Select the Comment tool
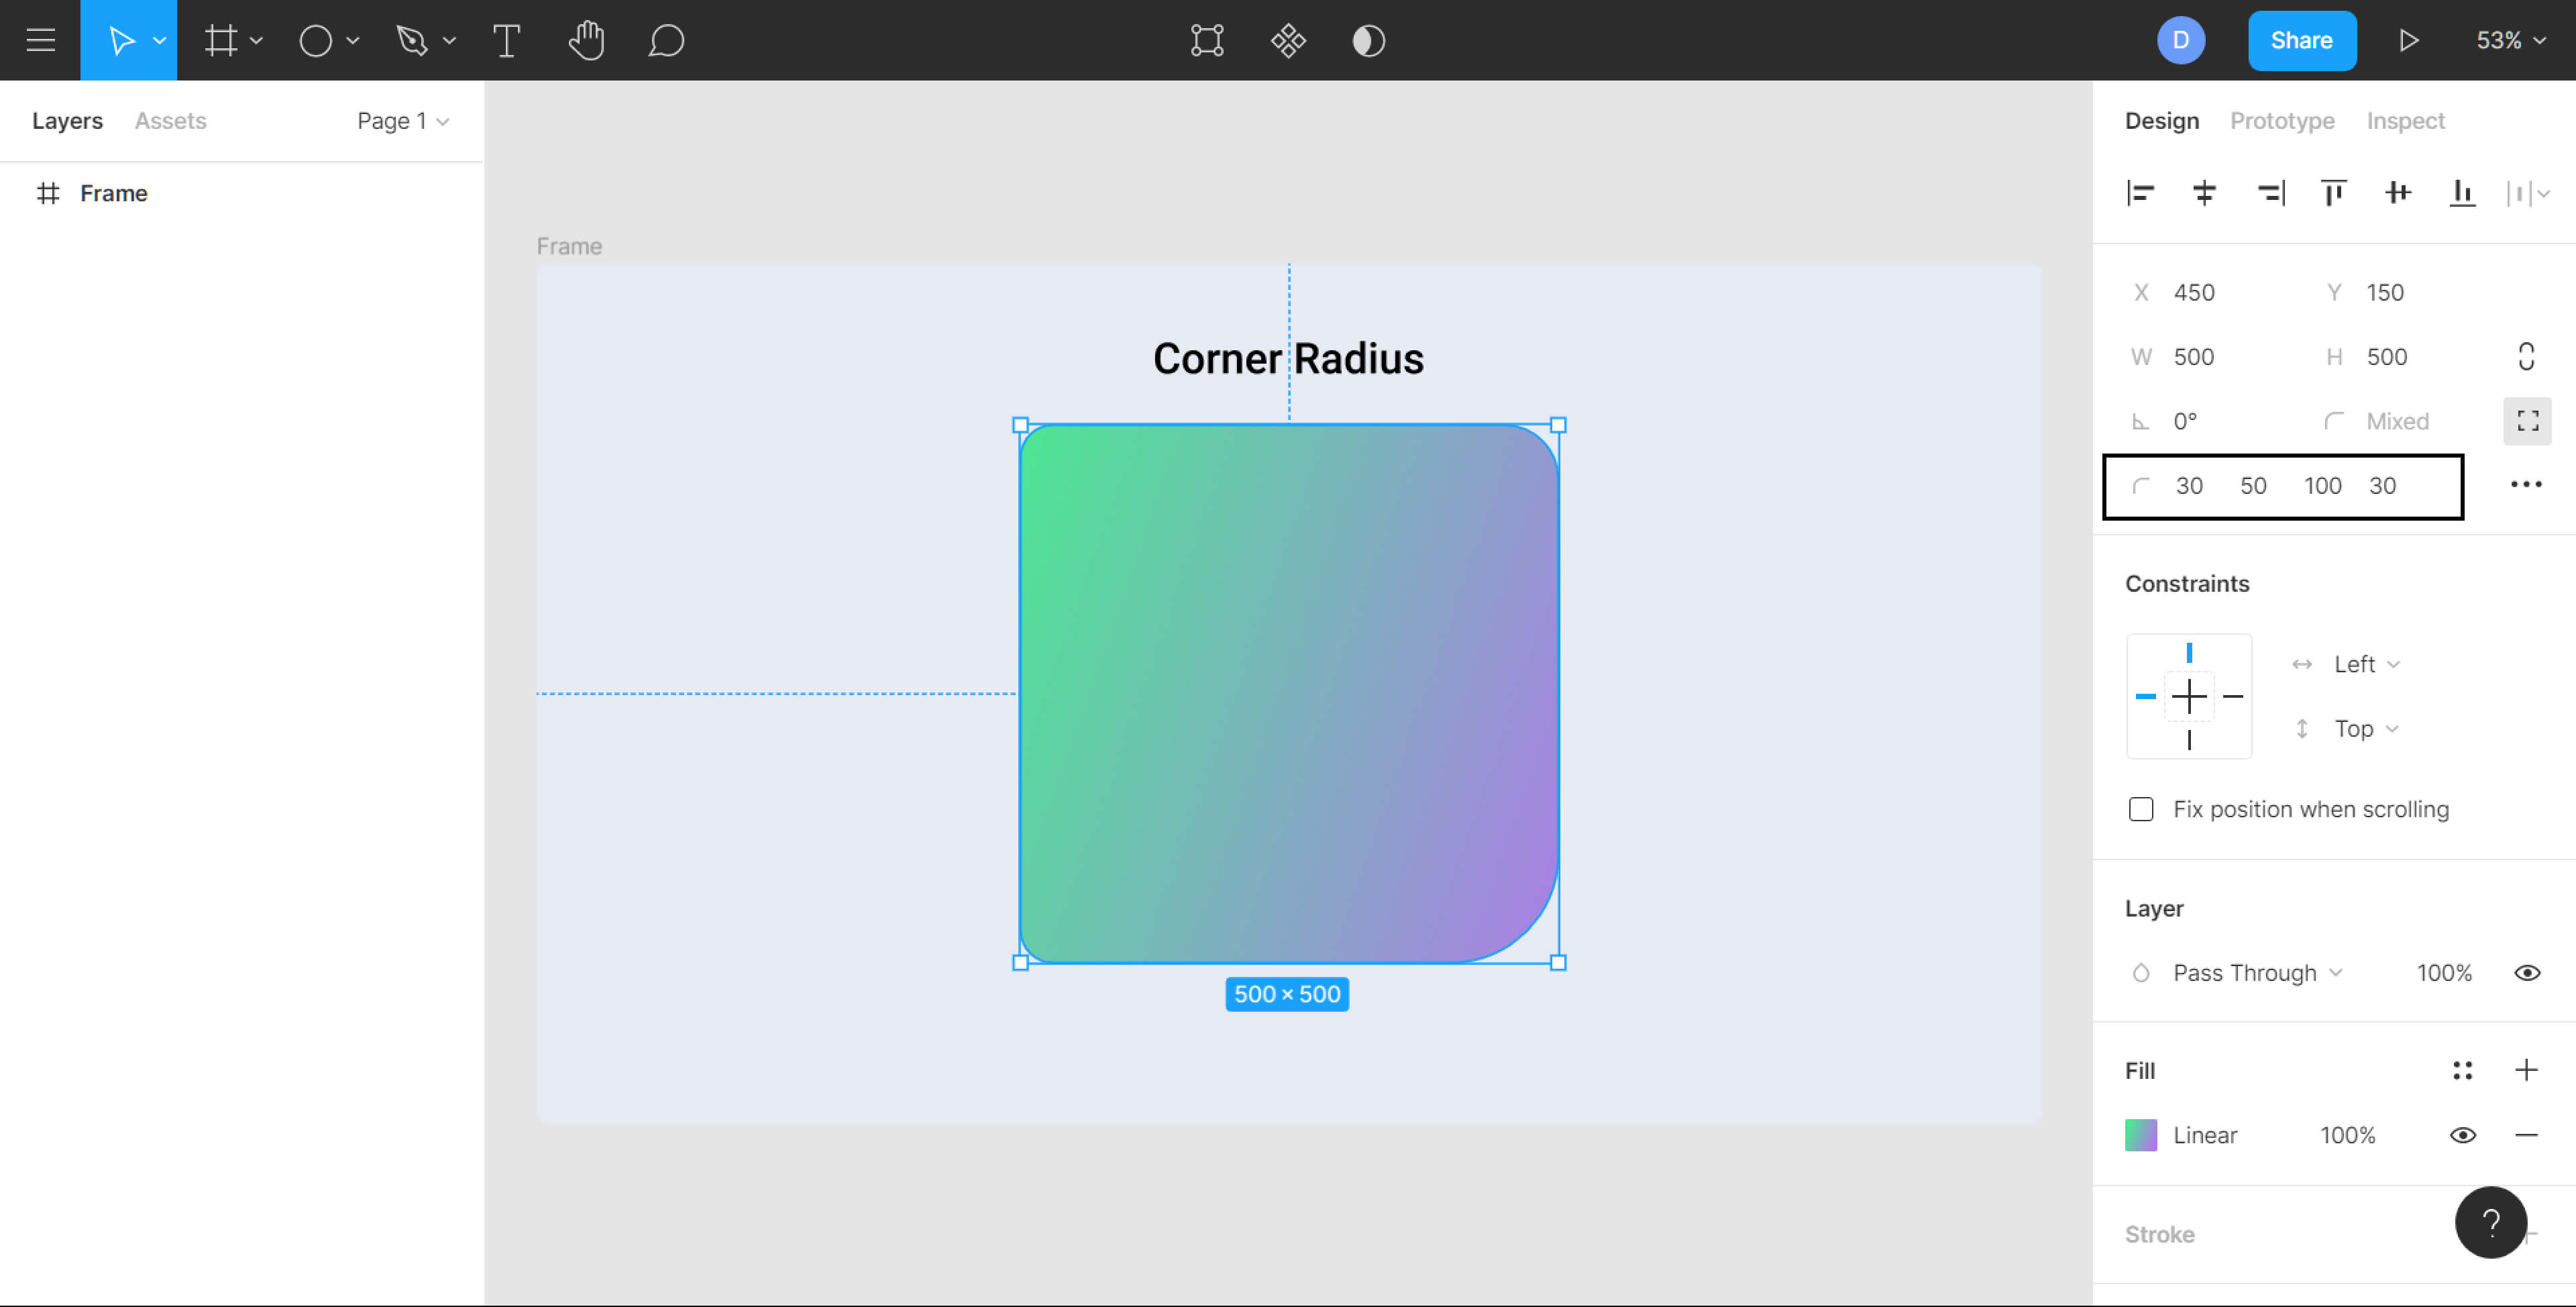2576x1307 pixels. 666,40
